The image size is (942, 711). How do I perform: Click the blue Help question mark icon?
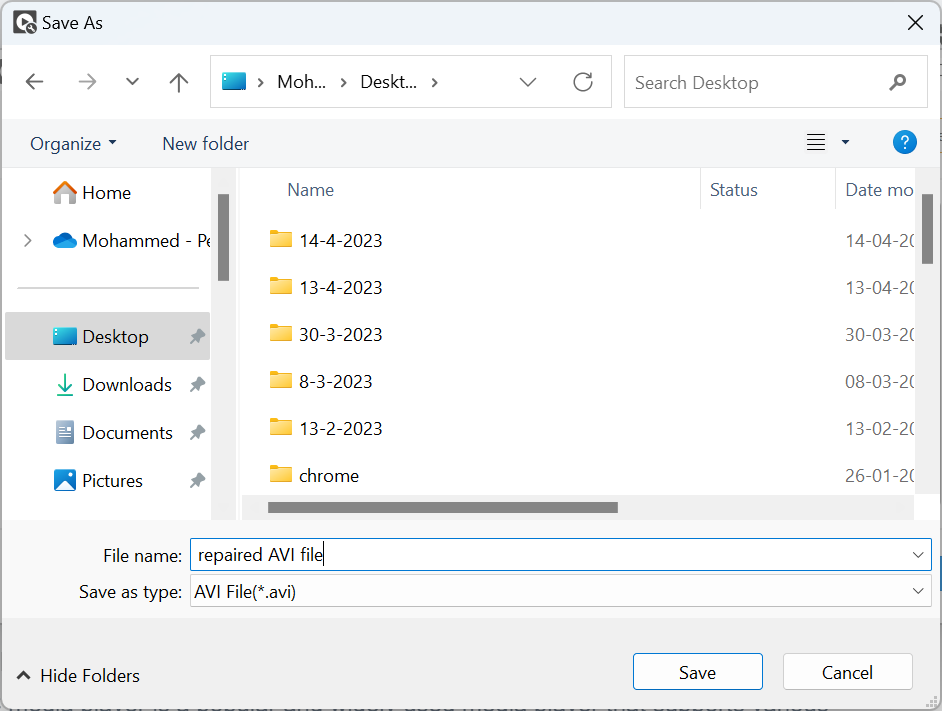tap(904, 143)
